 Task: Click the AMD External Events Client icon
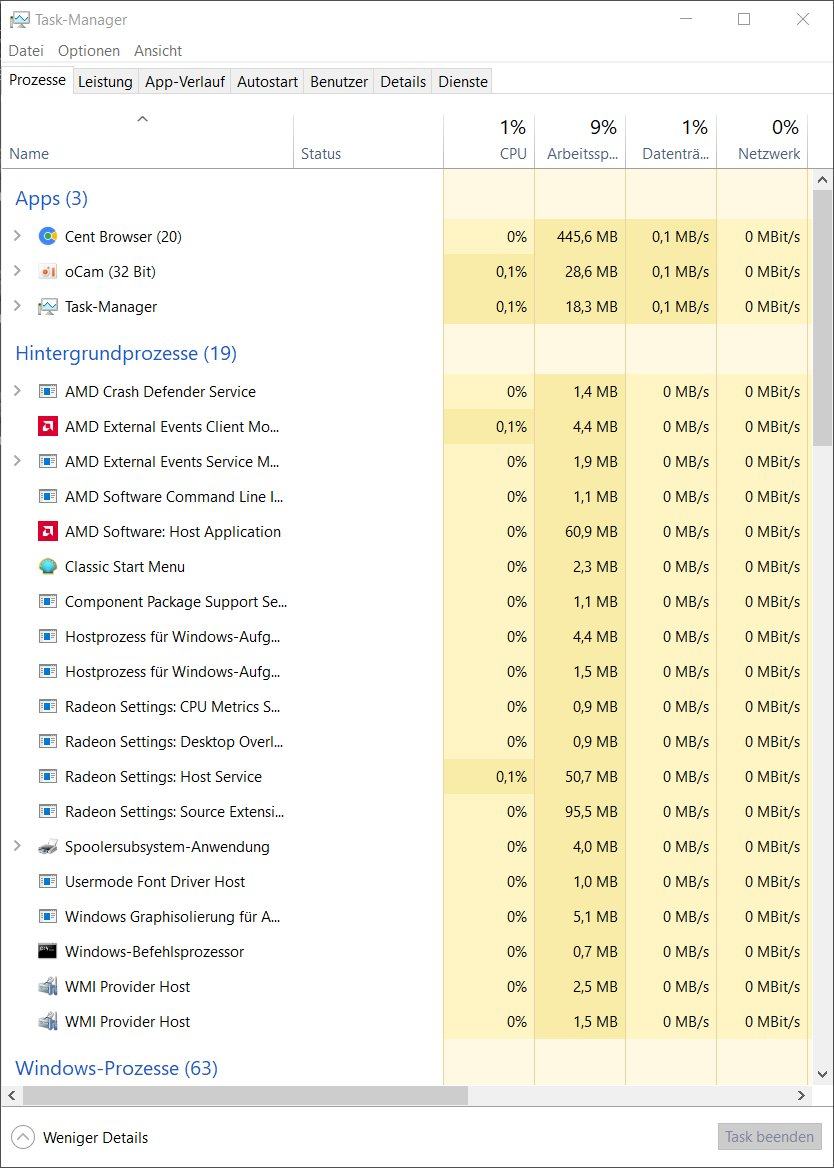coord(47,427)
